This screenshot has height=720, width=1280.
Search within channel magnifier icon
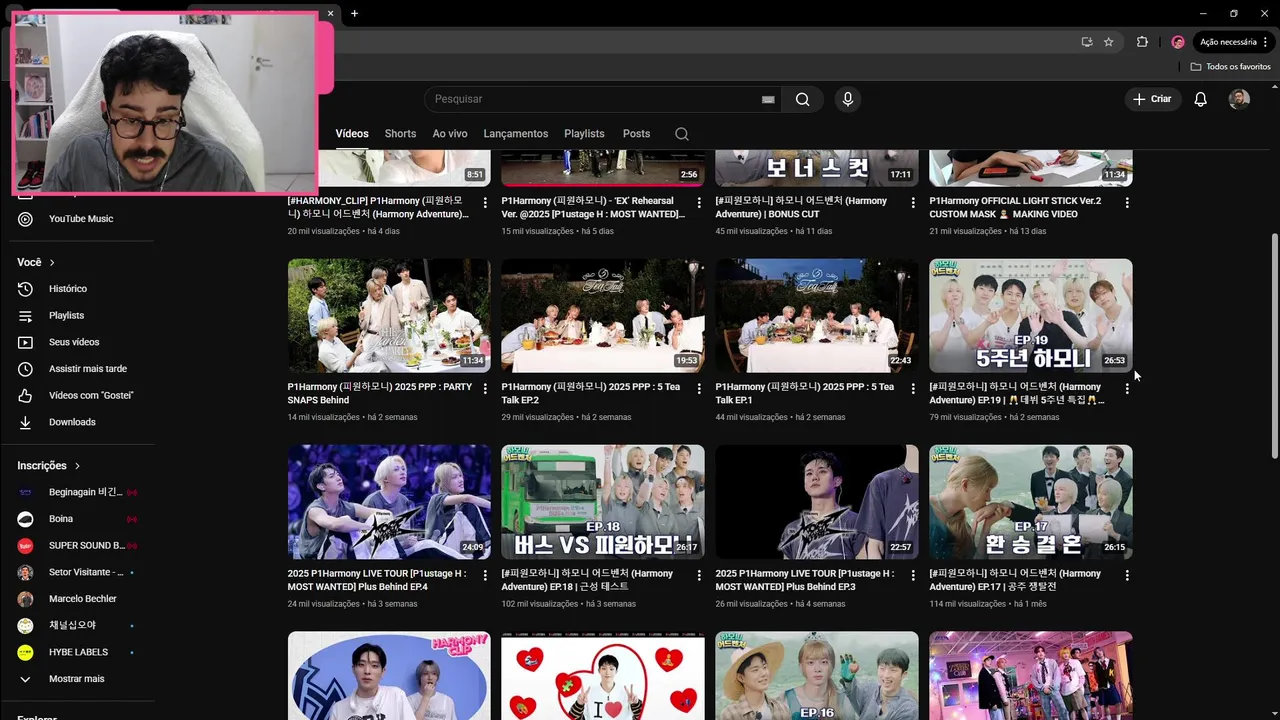682,134
